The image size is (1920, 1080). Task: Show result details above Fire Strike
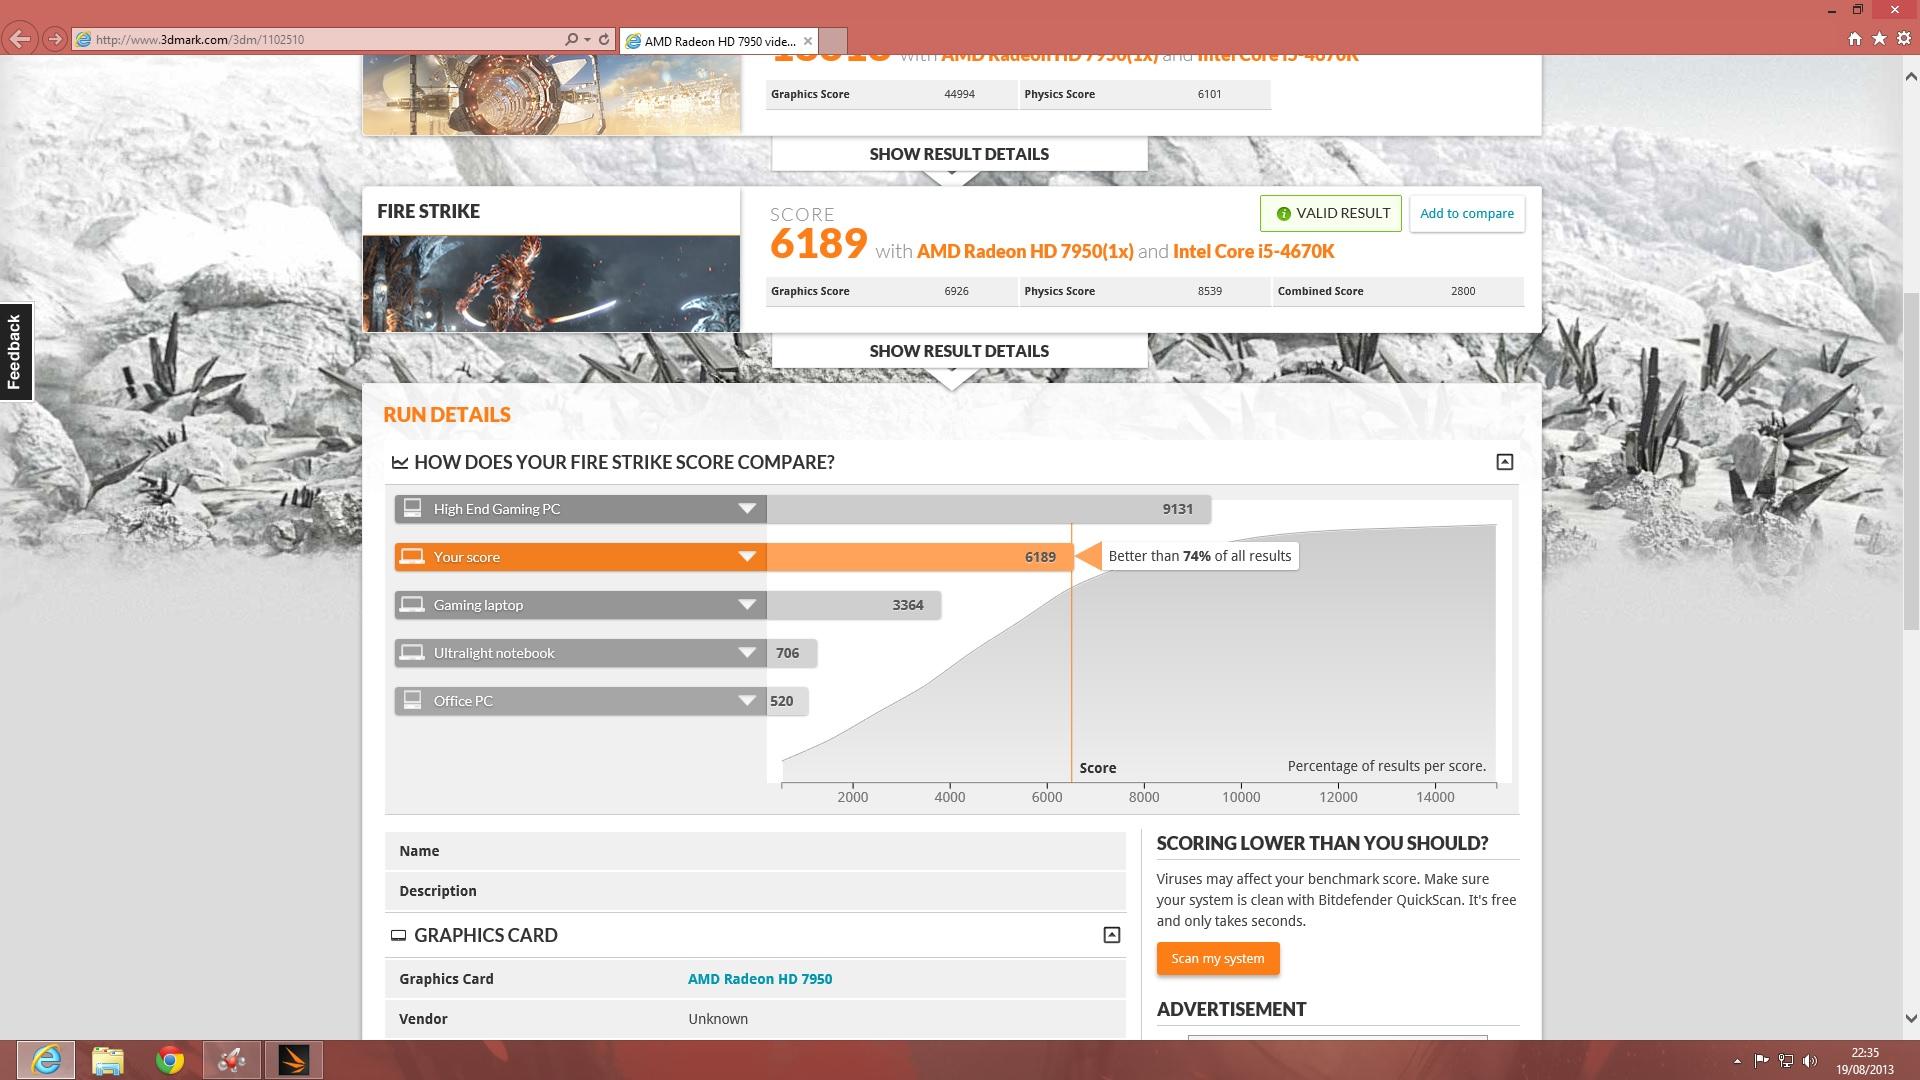(959, 154)
